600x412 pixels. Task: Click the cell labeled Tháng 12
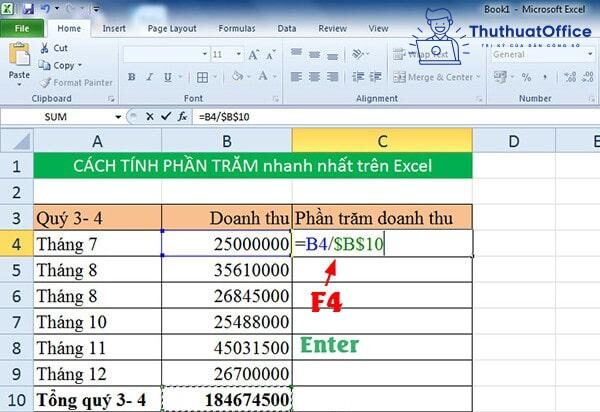click(98, 374)
